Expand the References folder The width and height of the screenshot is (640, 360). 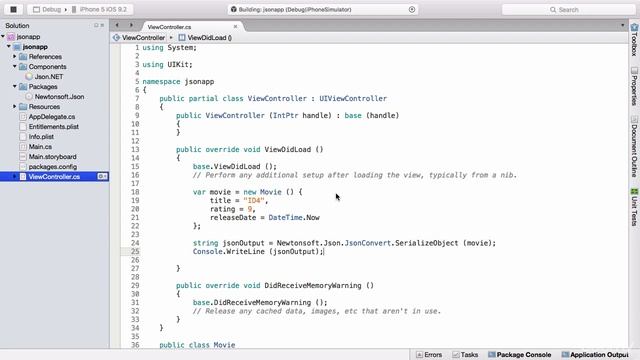pyautogui.click(x=15, y=57)
